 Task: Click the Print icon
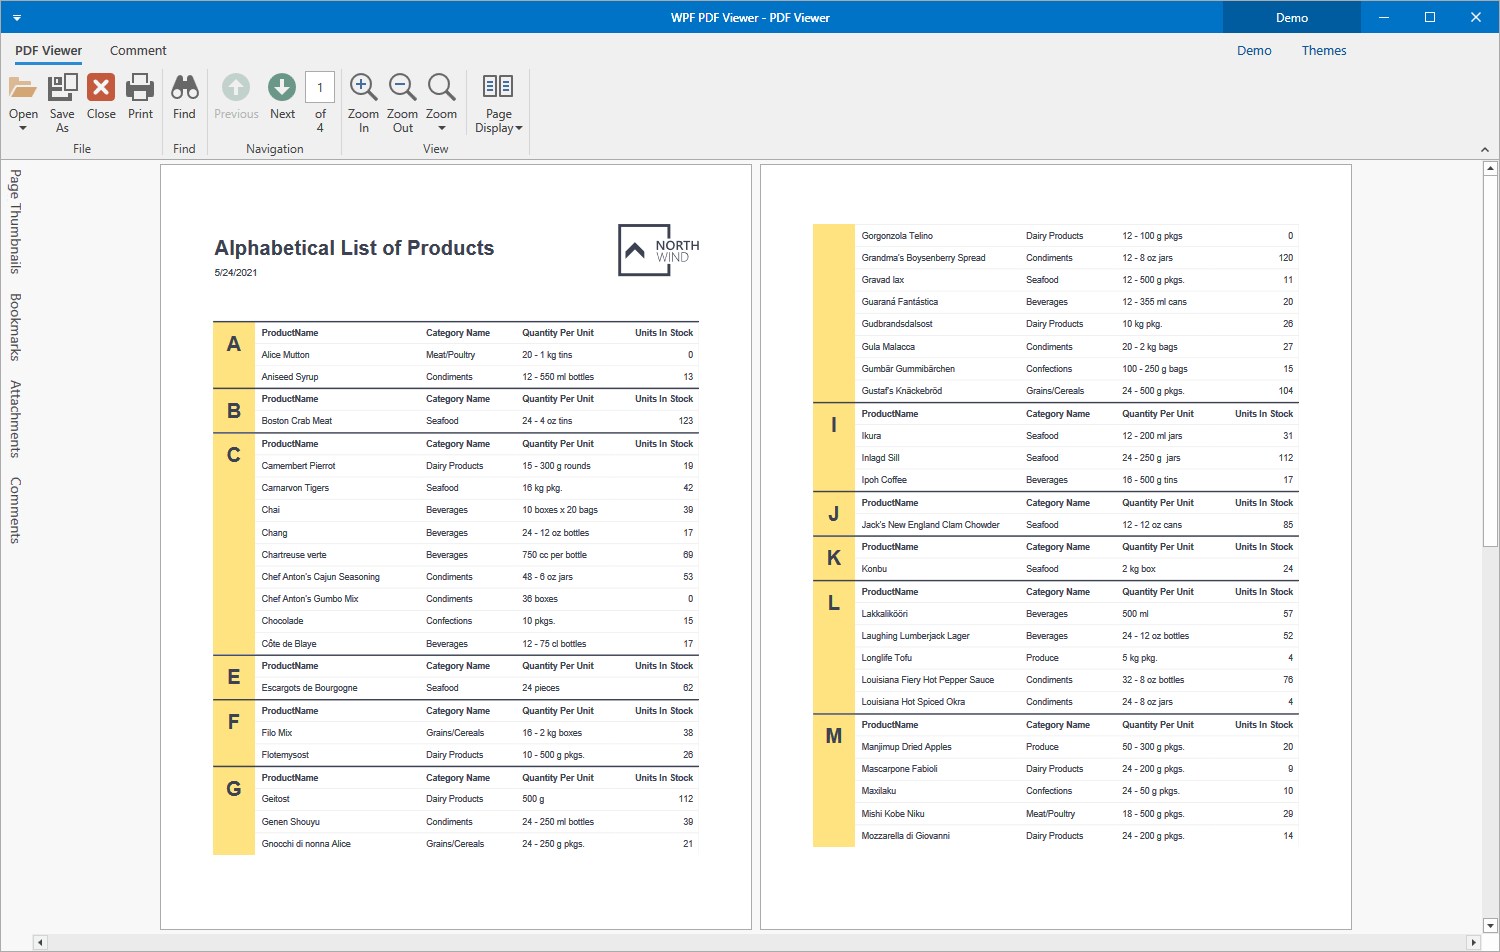click(x=140, y=88)
